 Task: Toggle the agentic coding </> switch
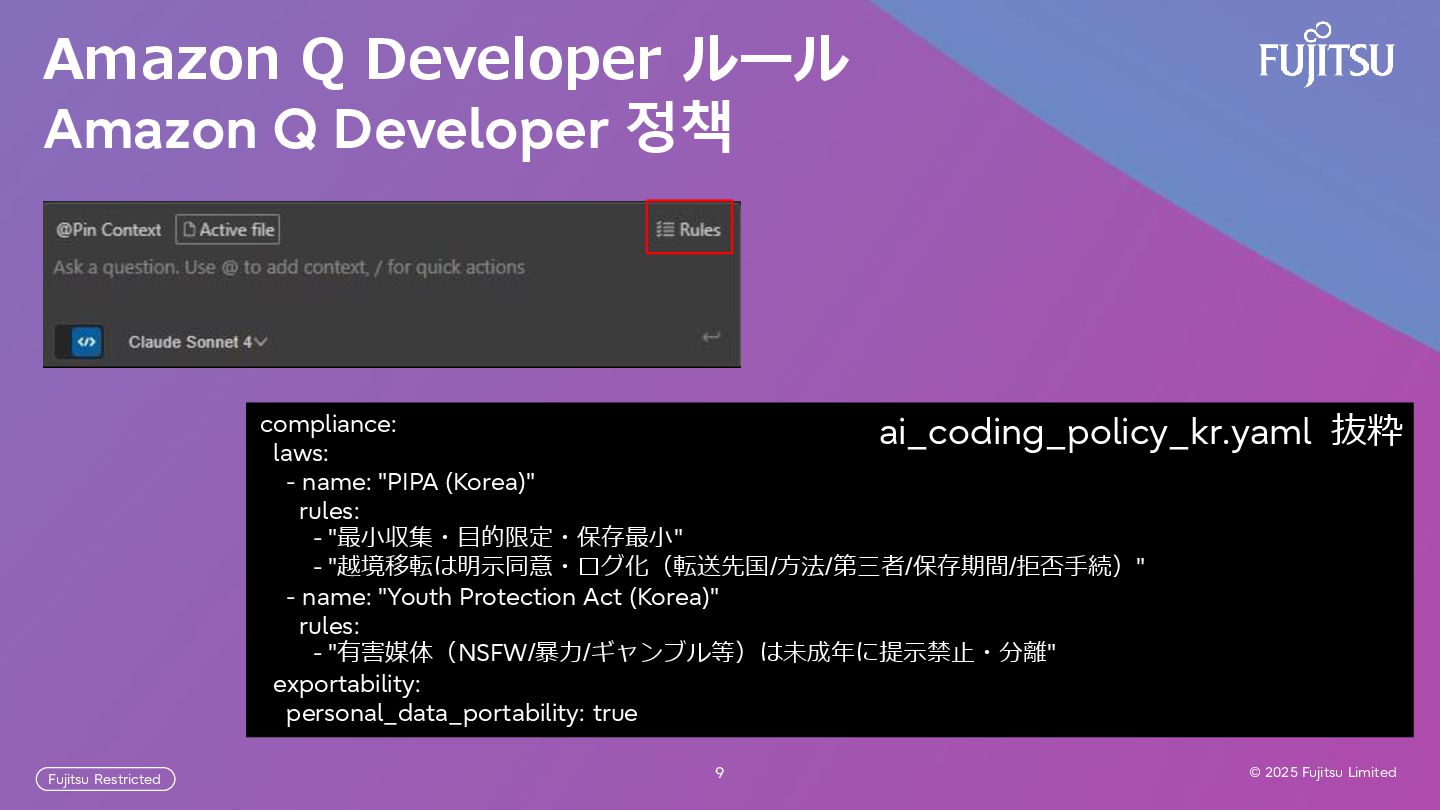pos(79,342)
